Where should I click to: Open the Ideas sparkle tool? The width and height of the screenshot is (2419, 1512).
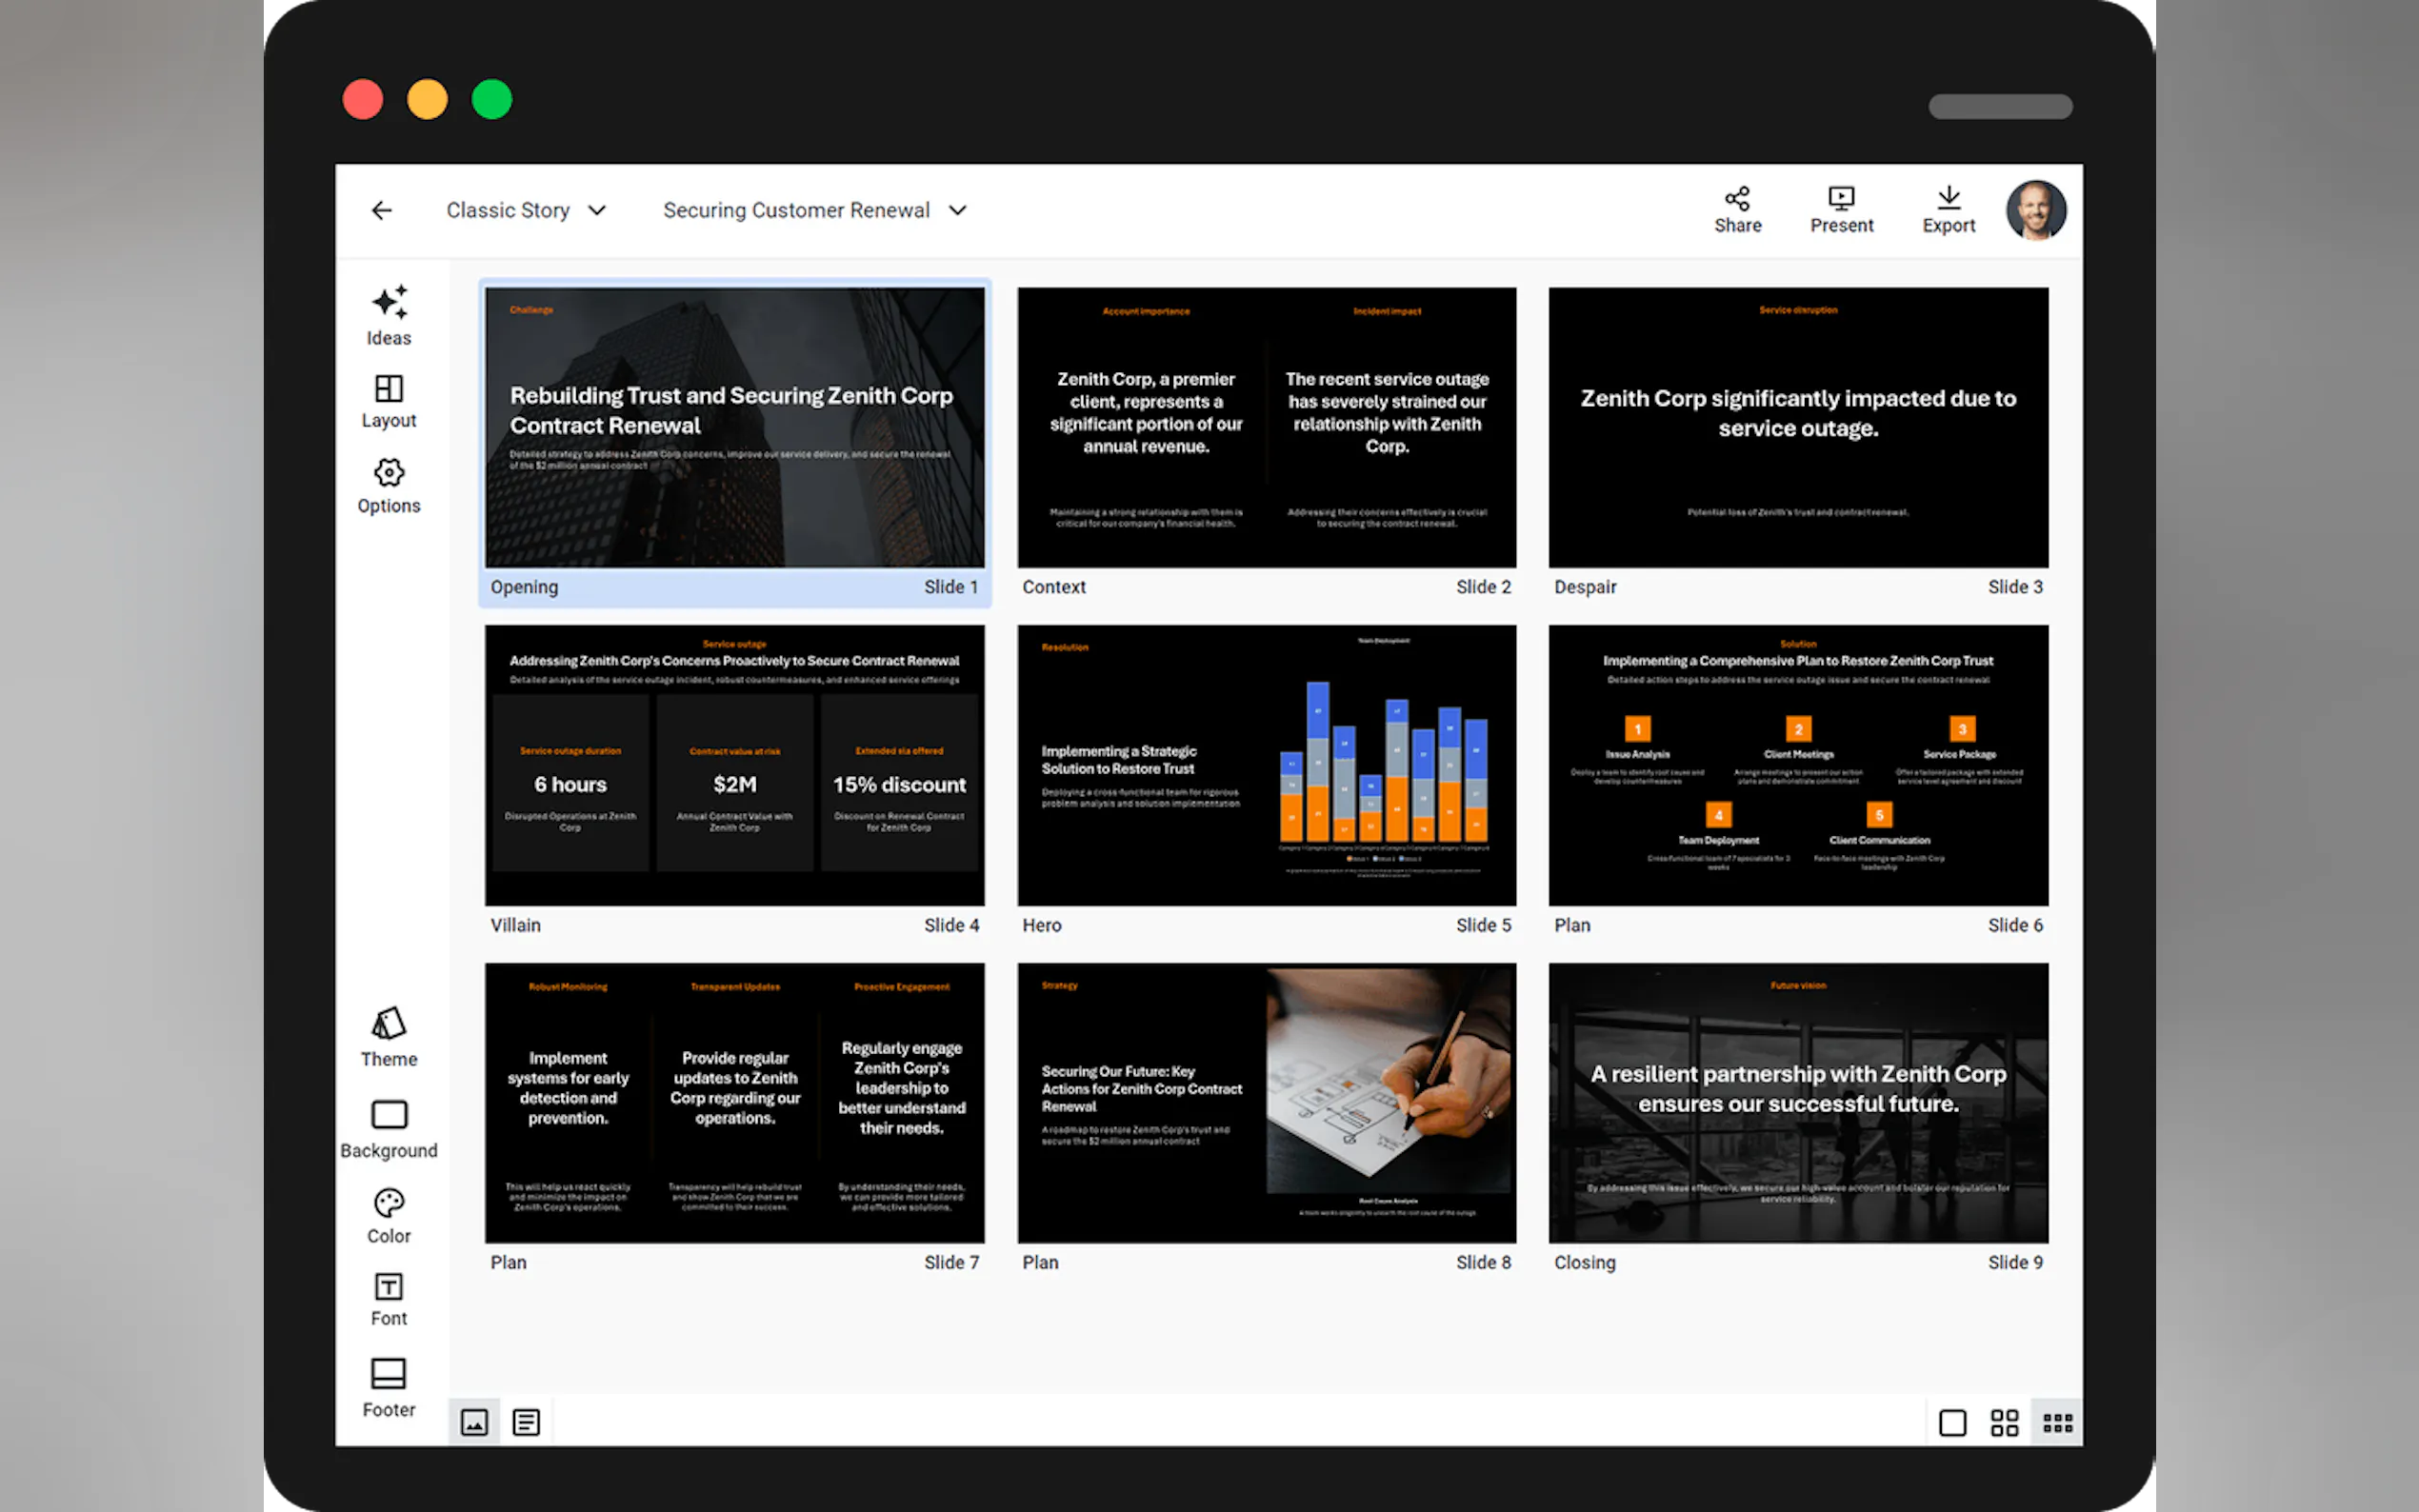388,303
